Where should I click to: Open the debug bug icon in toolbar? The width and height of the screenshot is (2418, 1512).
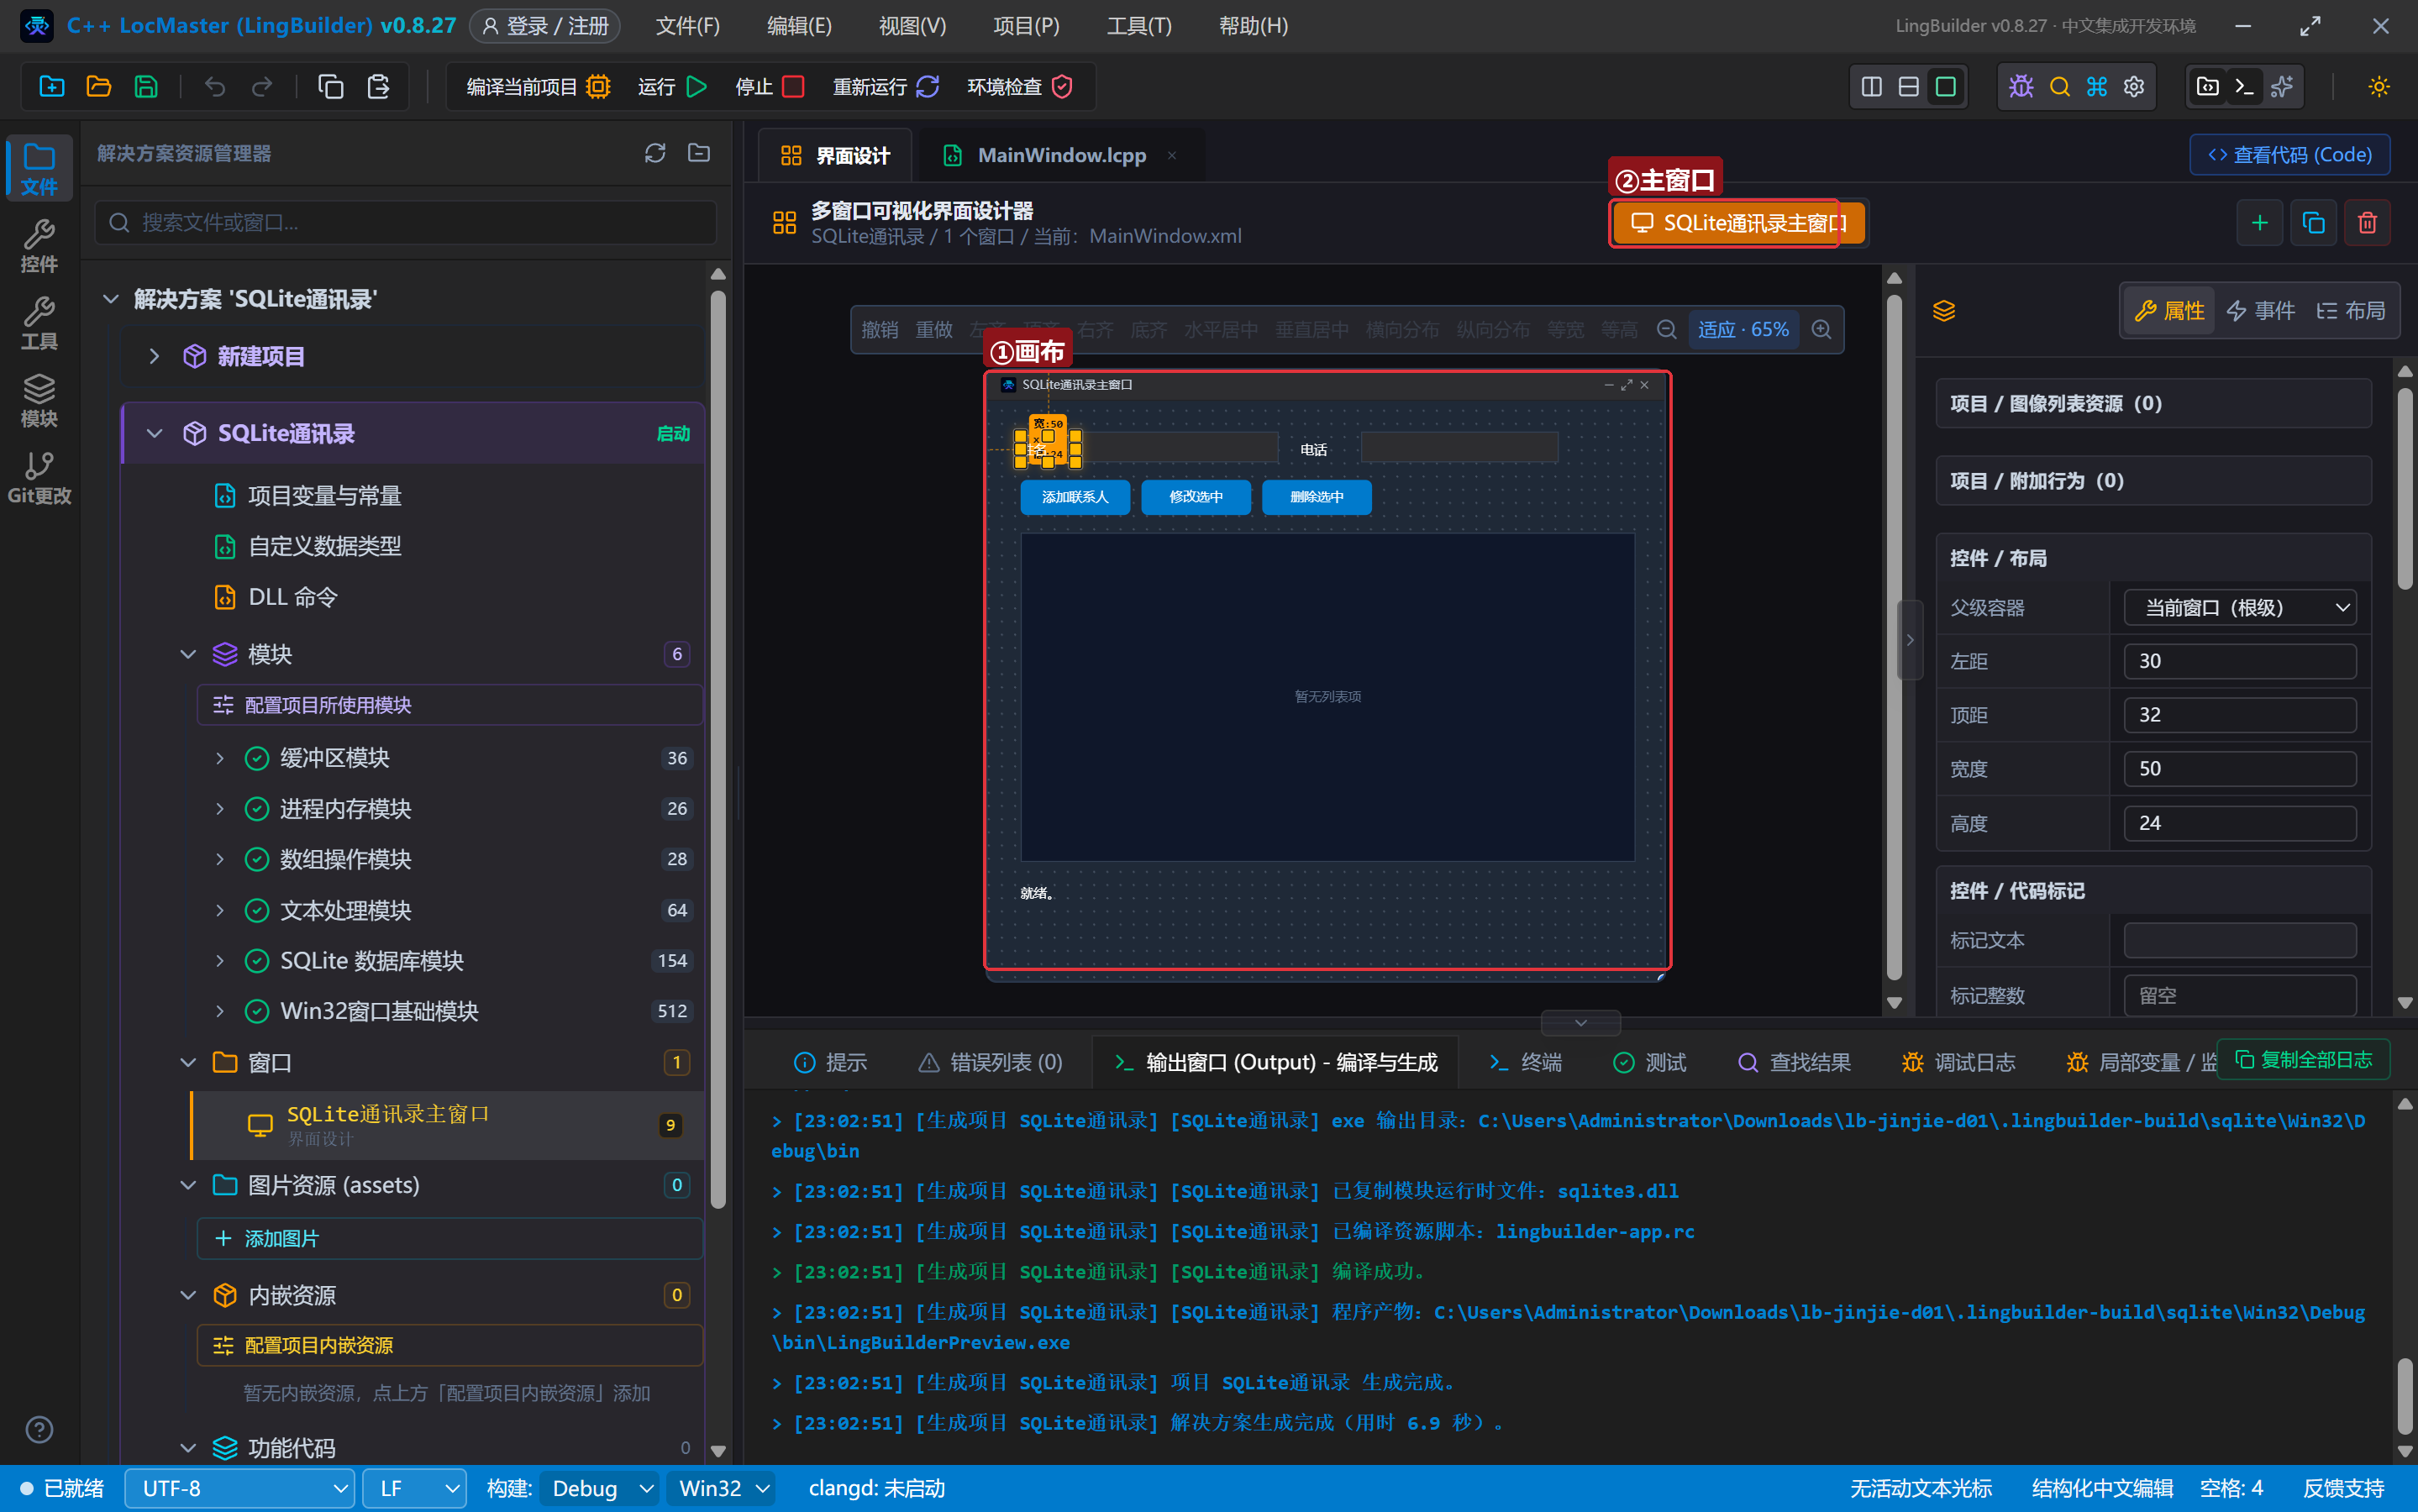point(2021,87)
